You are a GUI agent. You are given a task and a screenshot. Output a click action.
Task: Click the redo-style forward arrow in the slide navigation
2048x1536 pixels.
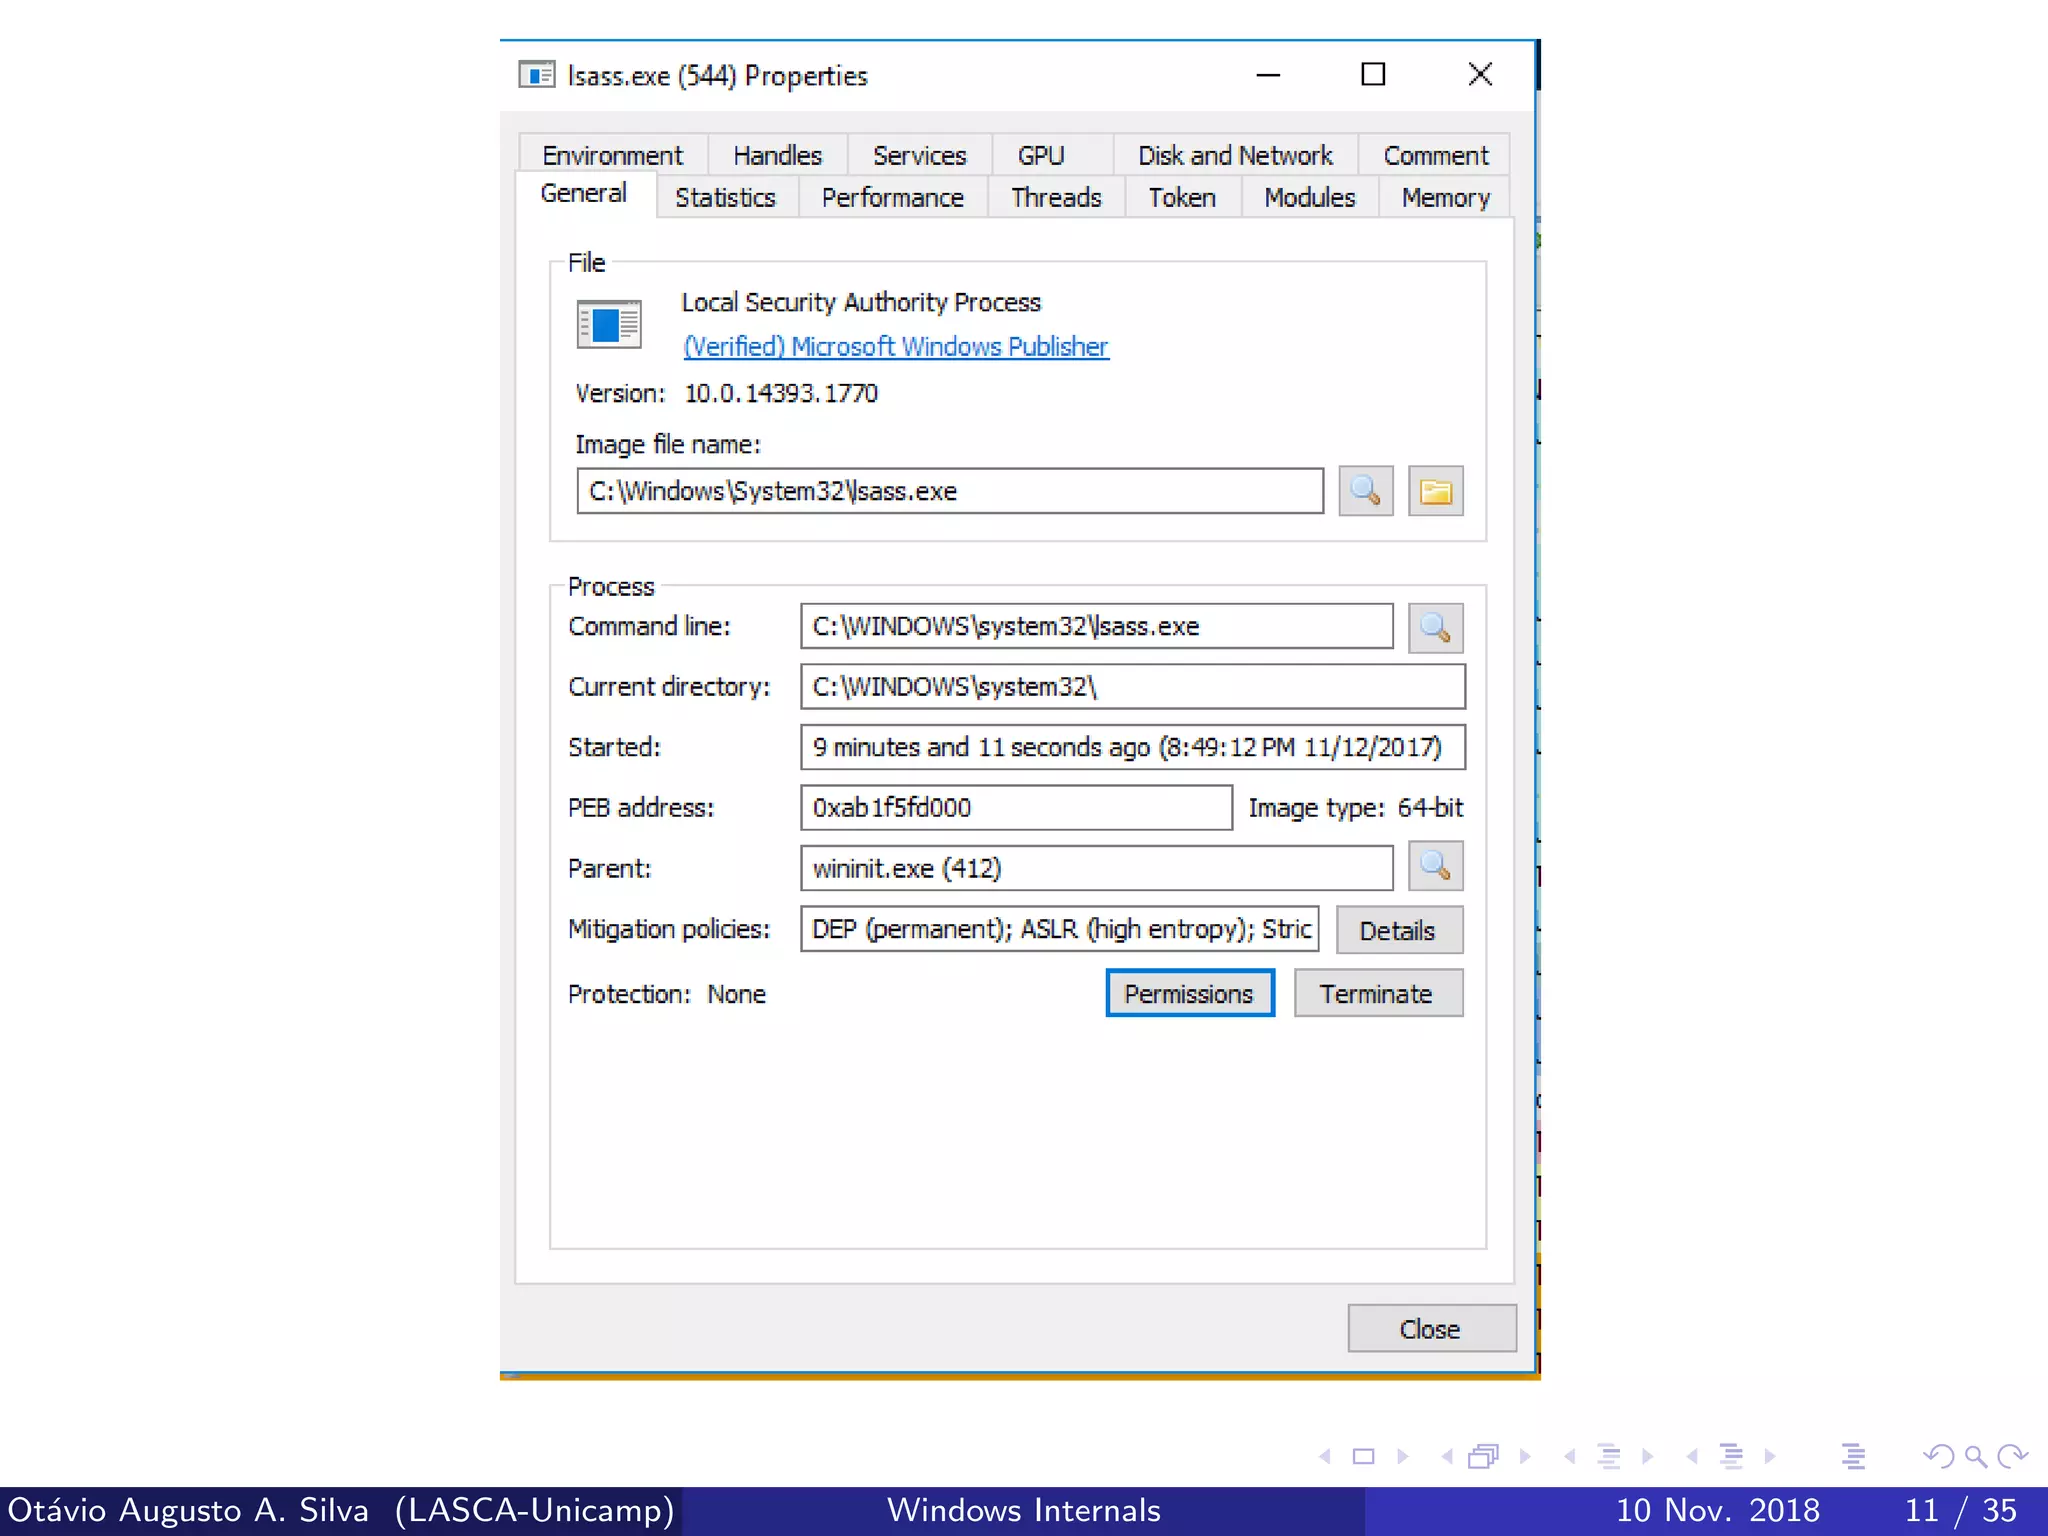pyautogui.click(x=2012, y=1457)
